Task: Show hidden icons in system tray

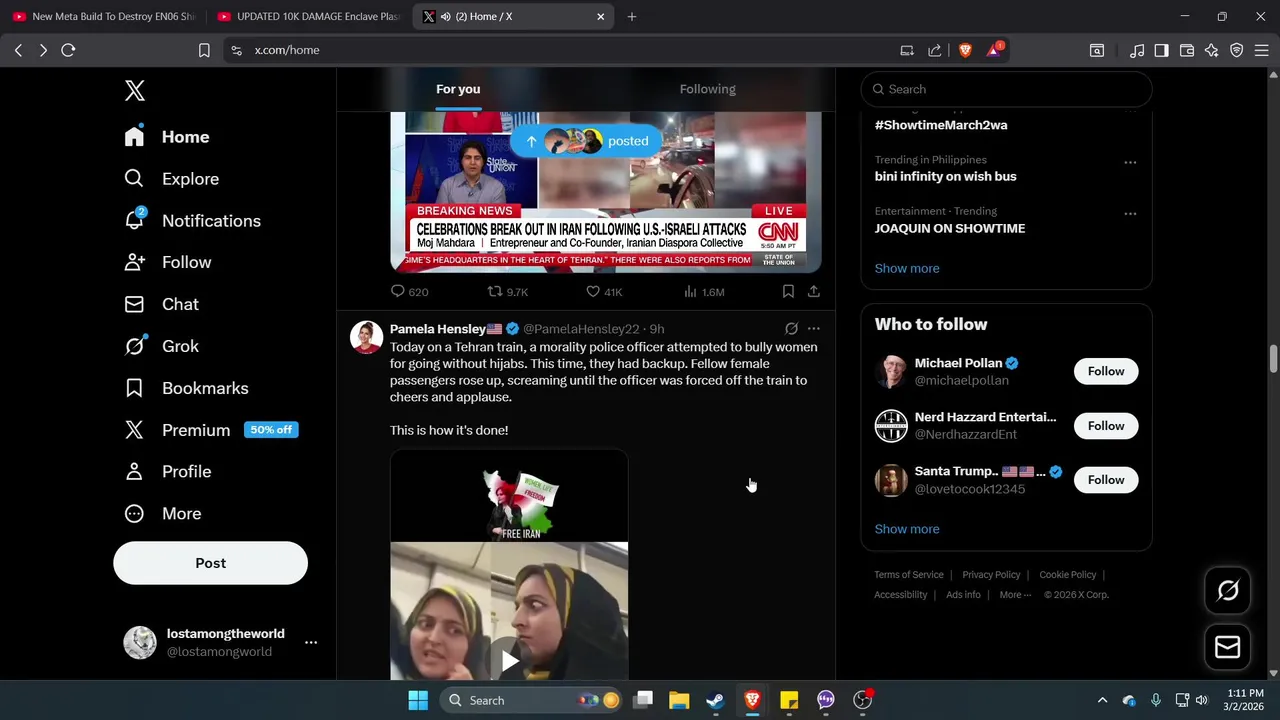Action: point(1102,700)
